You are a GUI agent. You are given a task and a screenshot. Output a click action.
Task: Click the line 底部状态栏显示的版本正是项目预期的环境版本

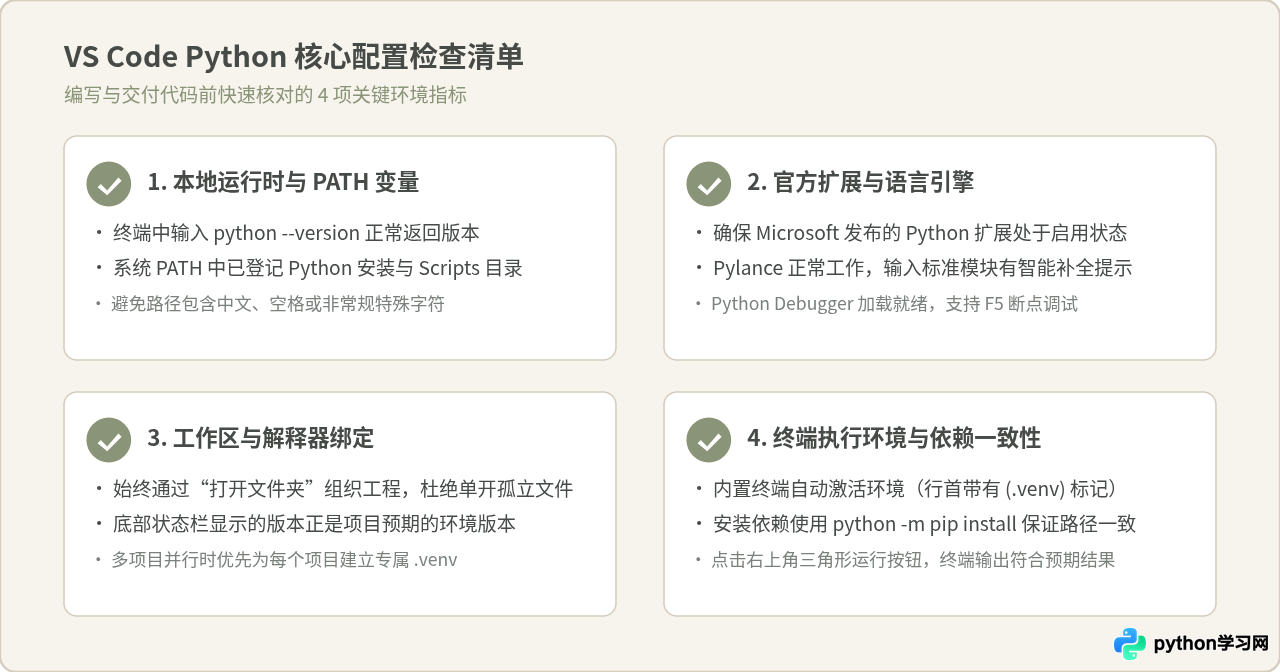coord(314,524)
